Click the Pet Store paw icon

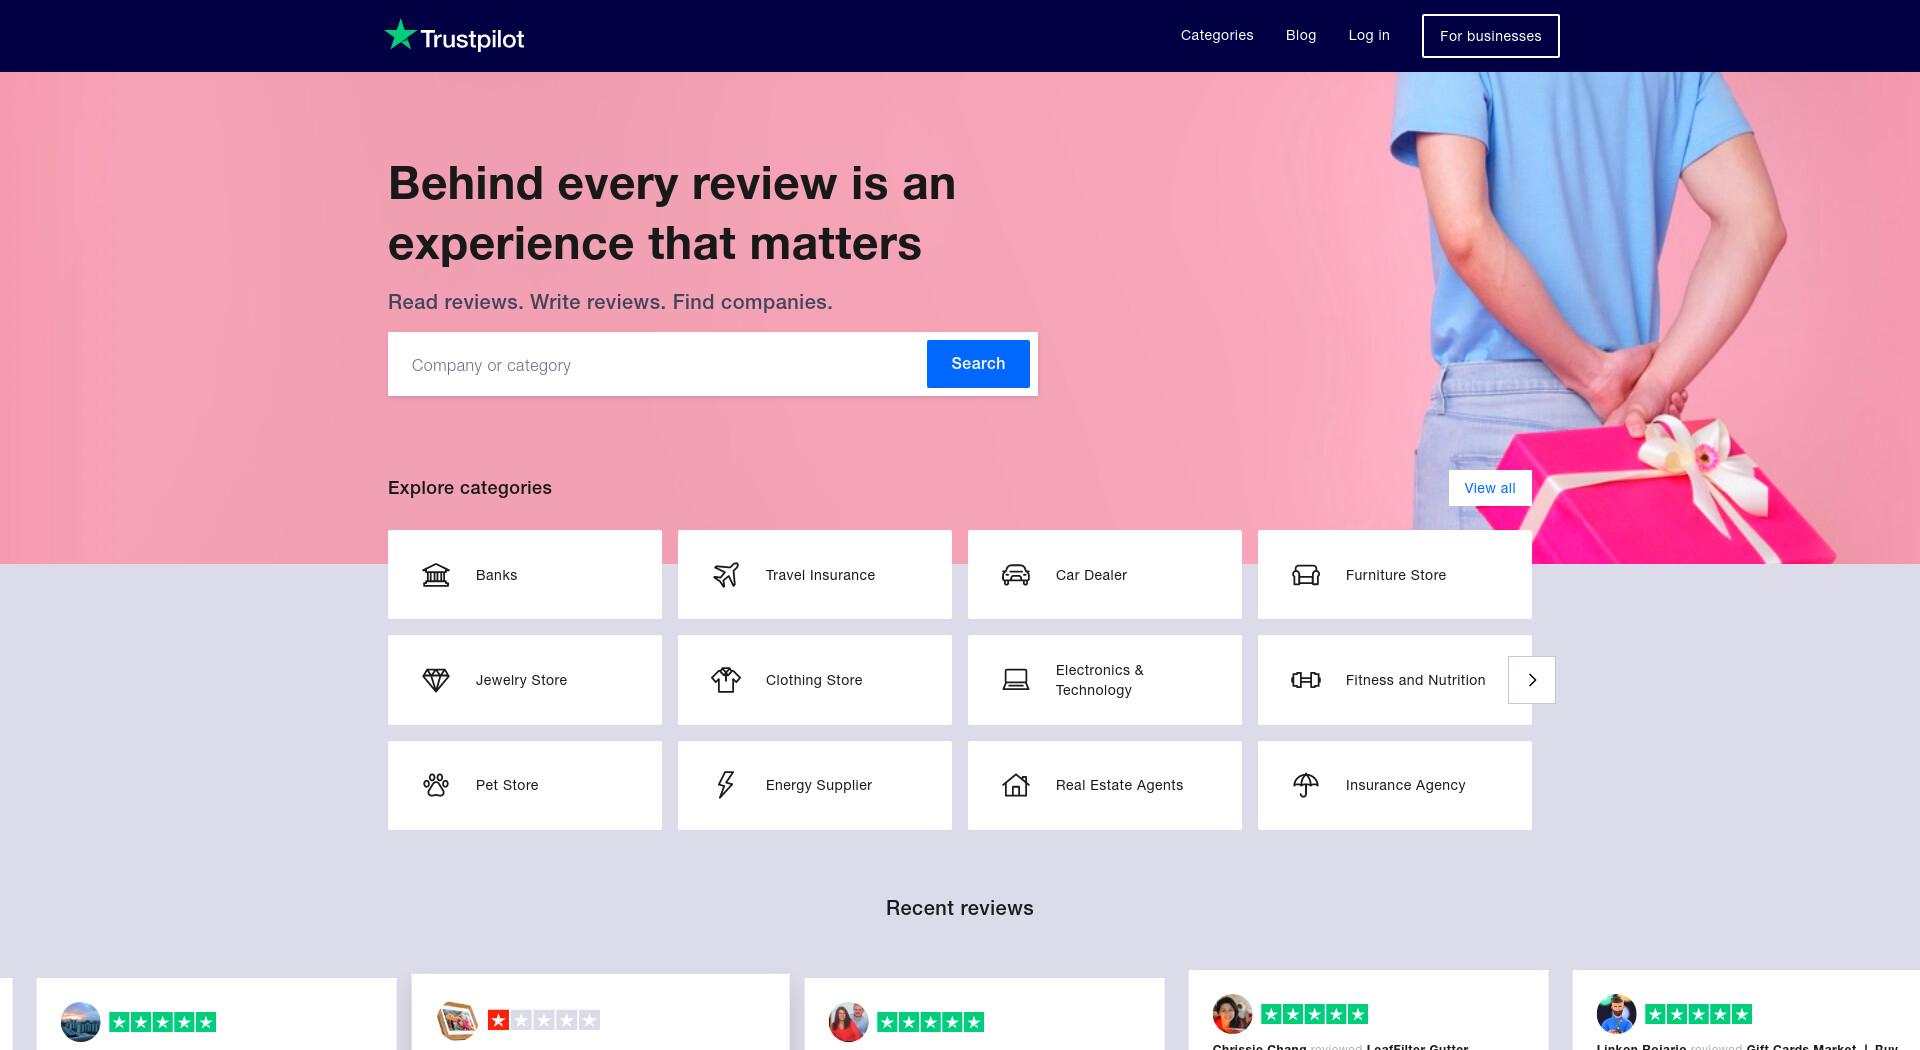click(x=436, y=785)
